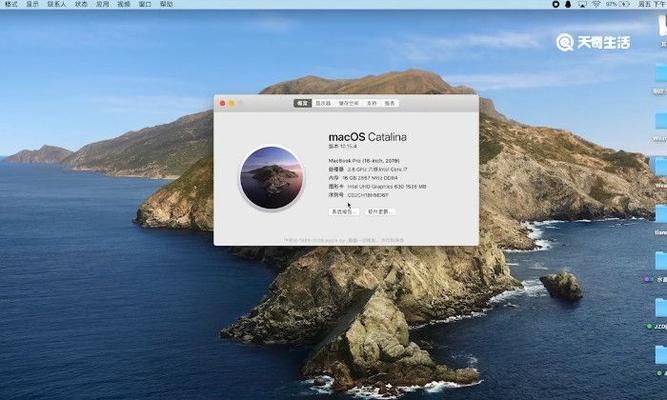Viewport: 667px width, 400px height.
Task: Open the 状态 menu
Action: click(x=81, y=4)
